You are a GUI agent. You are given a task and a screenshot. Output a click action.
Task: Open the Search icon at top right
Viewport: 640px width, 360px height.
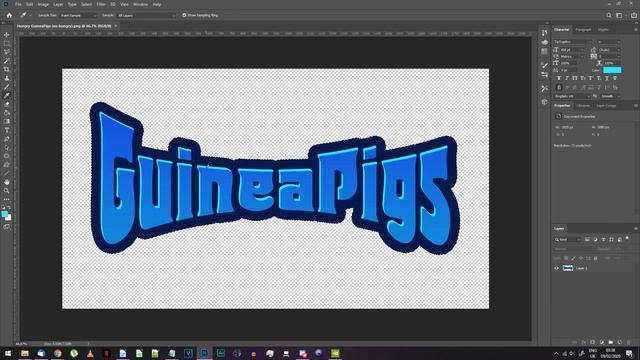click(x=609, y=16)
